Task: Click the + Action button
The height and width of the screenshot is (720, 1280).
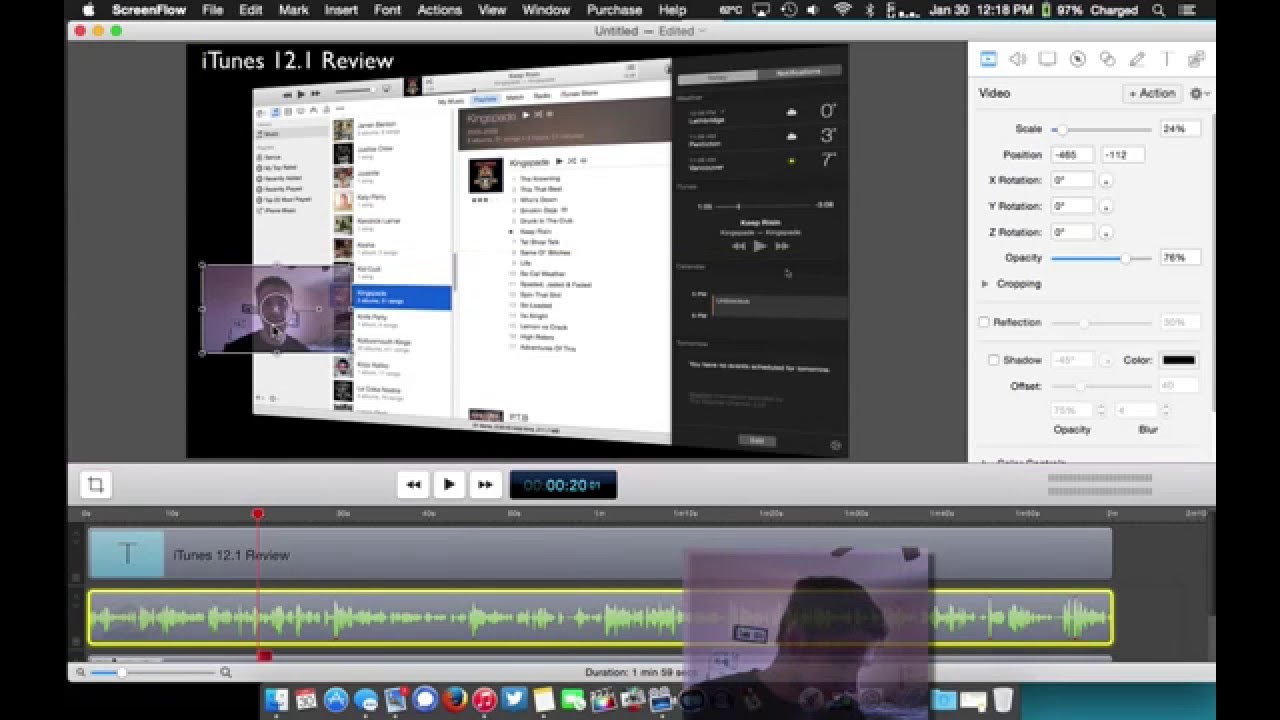Action: pyautogui.click(x=1152, y=93)
